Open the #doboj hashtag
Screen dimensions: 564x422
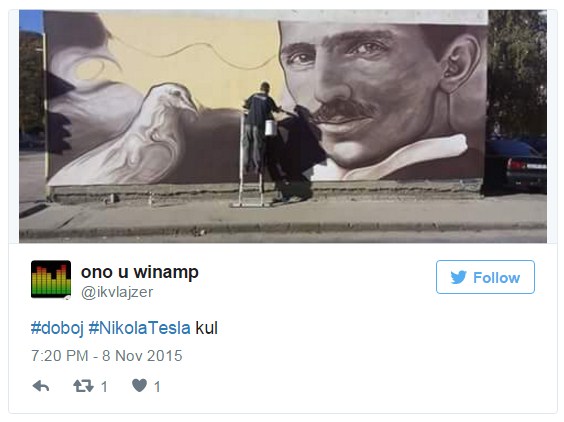(x=57, y=328)
